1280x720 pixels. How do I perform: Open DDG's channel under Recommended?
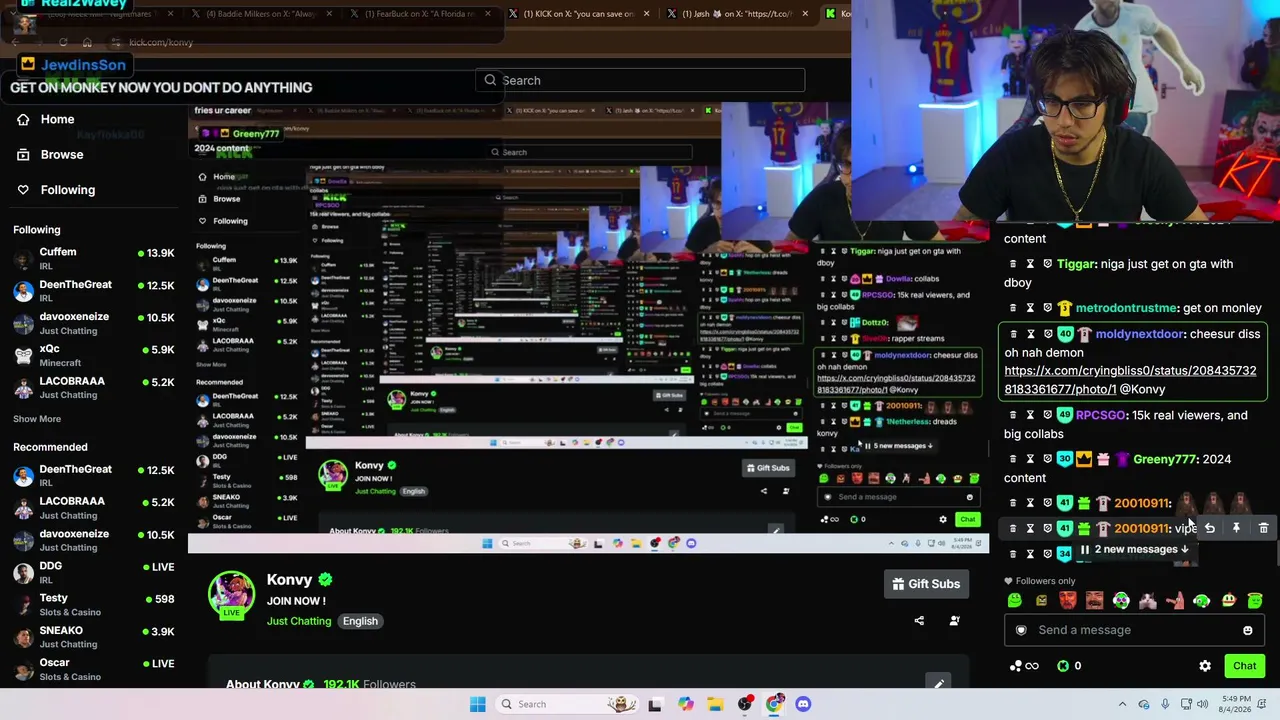coord(94,572)
